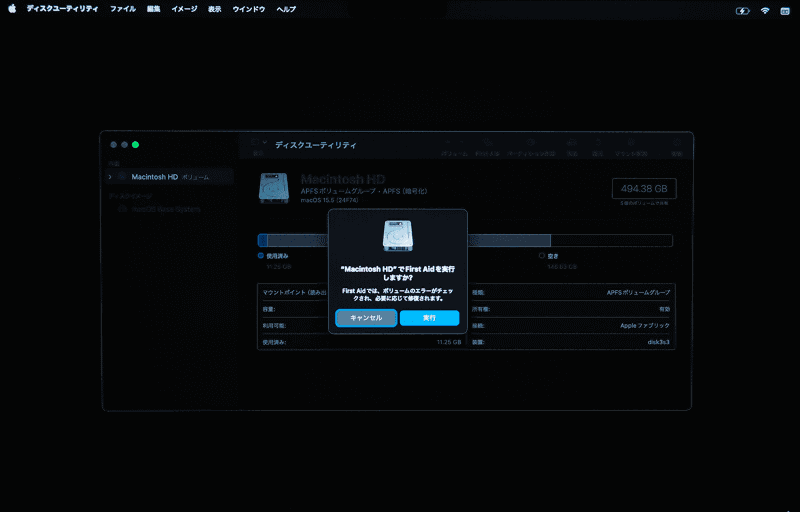Click the input source icon in menu bar
This screenshot has width=800, height=512.
click(785, 11)
